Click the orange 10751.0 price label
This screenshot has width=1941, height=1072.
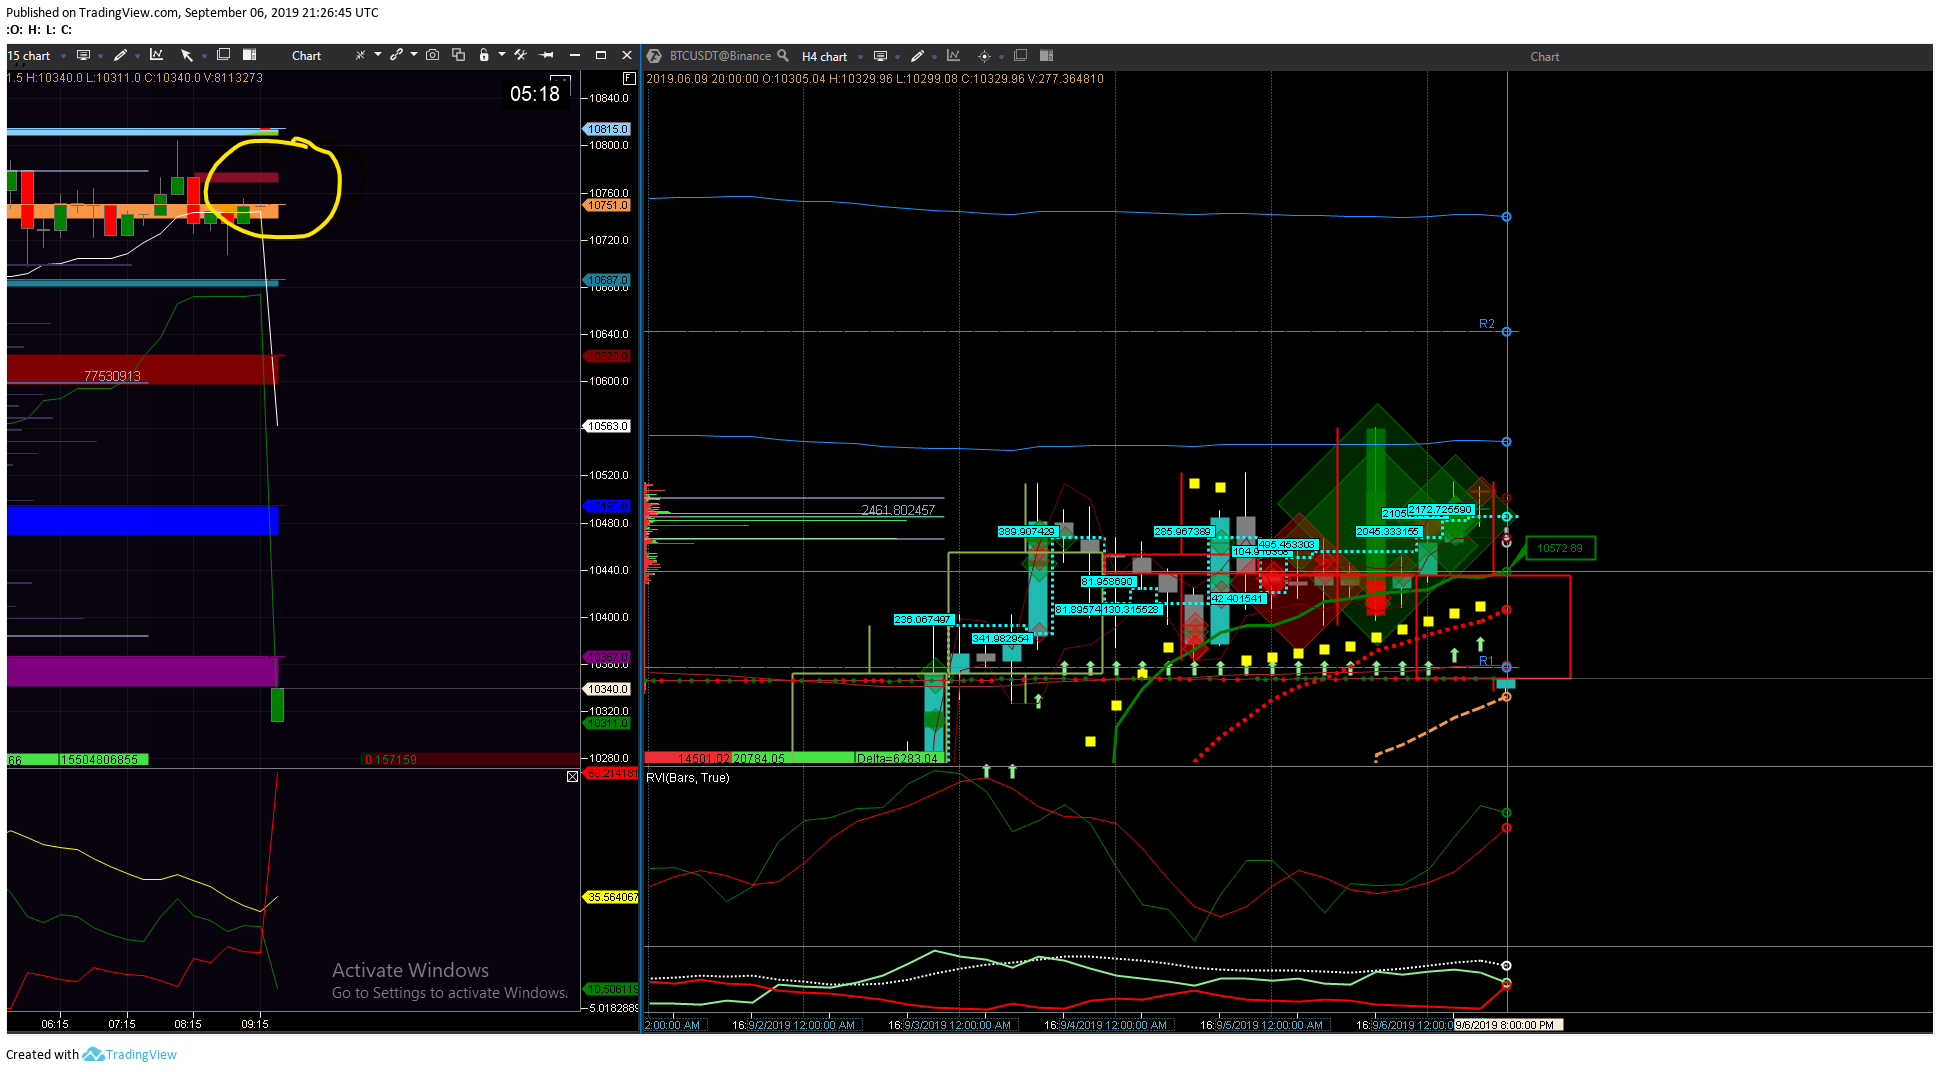pos(607,205)
